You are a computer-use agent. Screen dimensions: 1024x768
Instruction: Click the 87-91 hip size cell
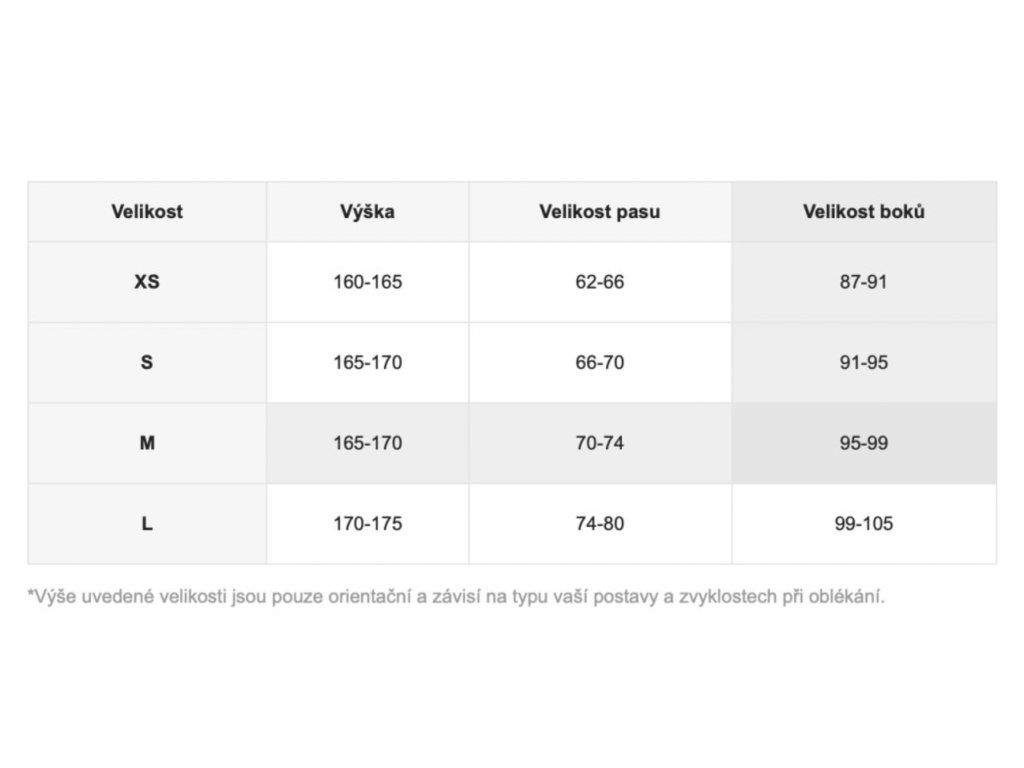click(863, 282)
